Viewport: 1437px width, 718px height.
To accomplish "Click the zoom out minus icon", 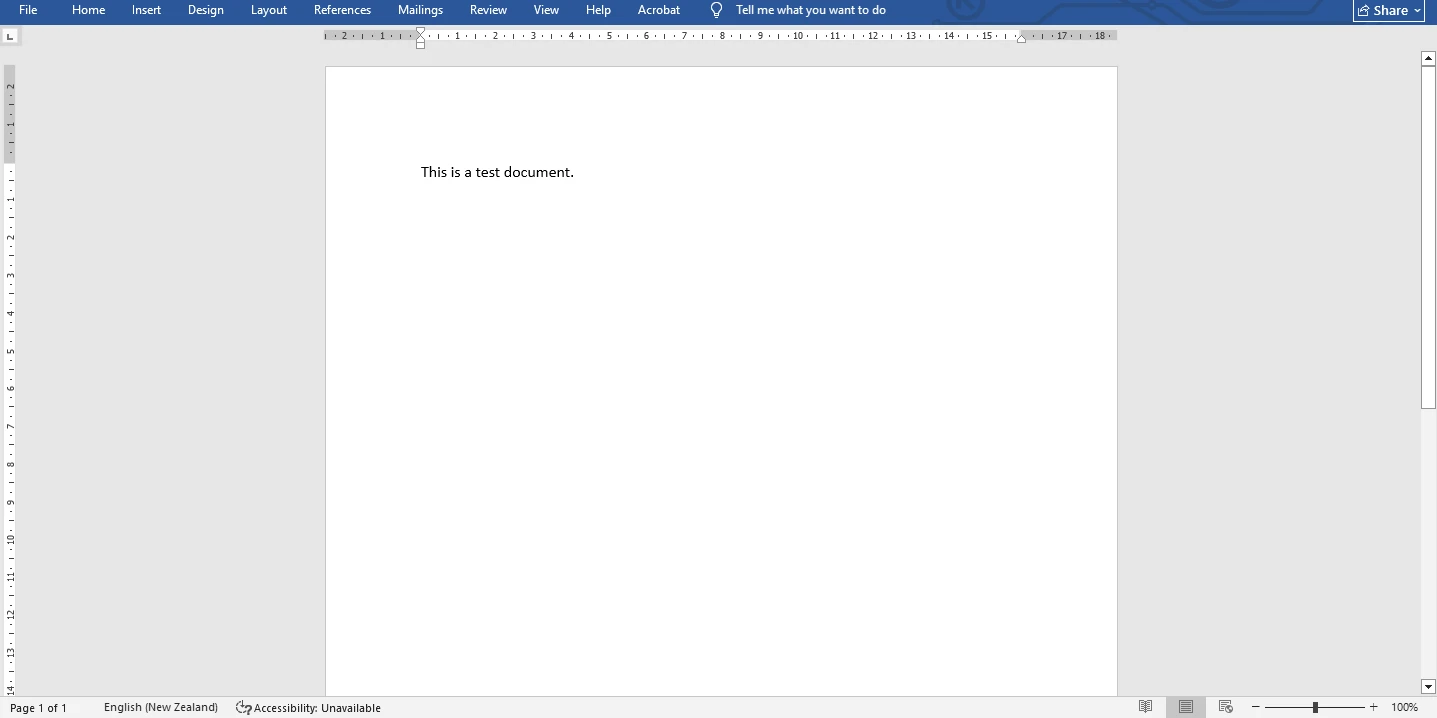I will click(x=1256, y=707).
